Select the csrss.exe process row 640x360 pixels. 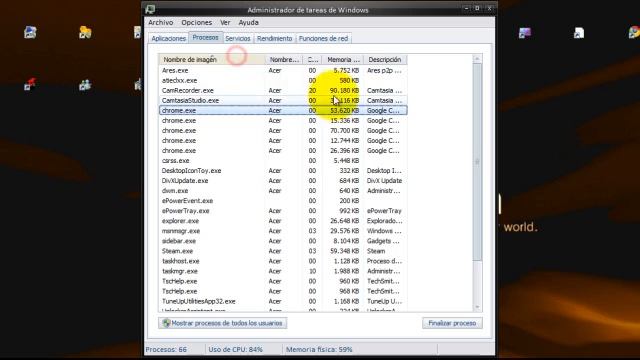tap(283, 160)
